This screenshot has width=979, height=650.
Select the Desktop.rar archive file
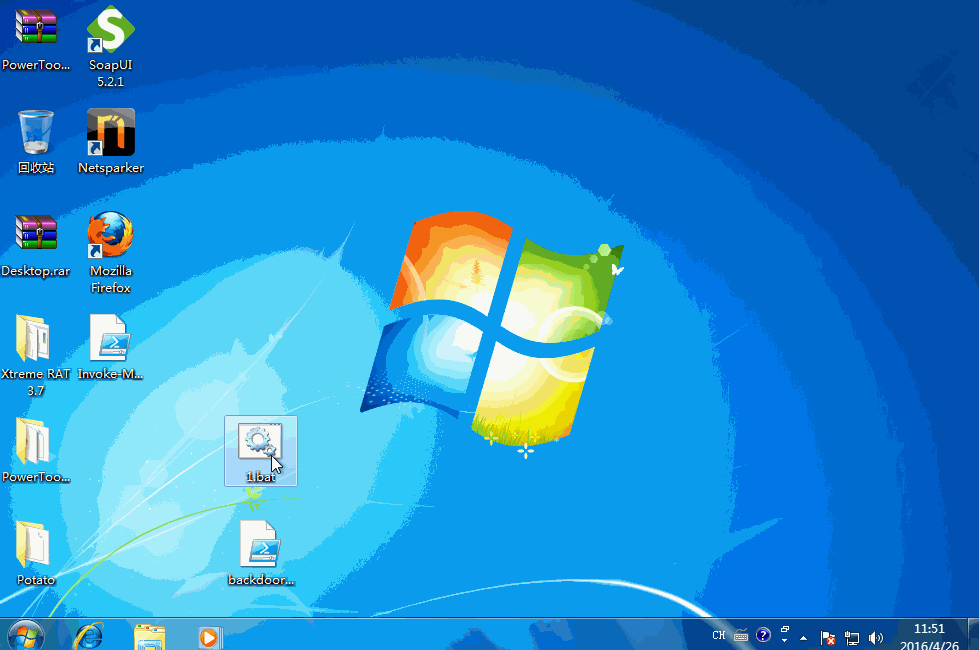click(36, 245)
